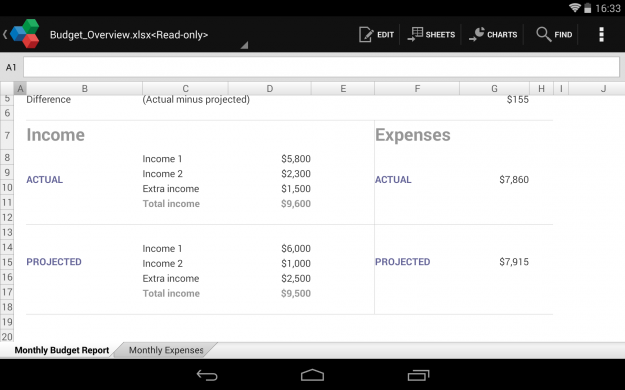
Task: Tap the Budget_Overview.xlsx file title
Action: click(x=129, y=35)
